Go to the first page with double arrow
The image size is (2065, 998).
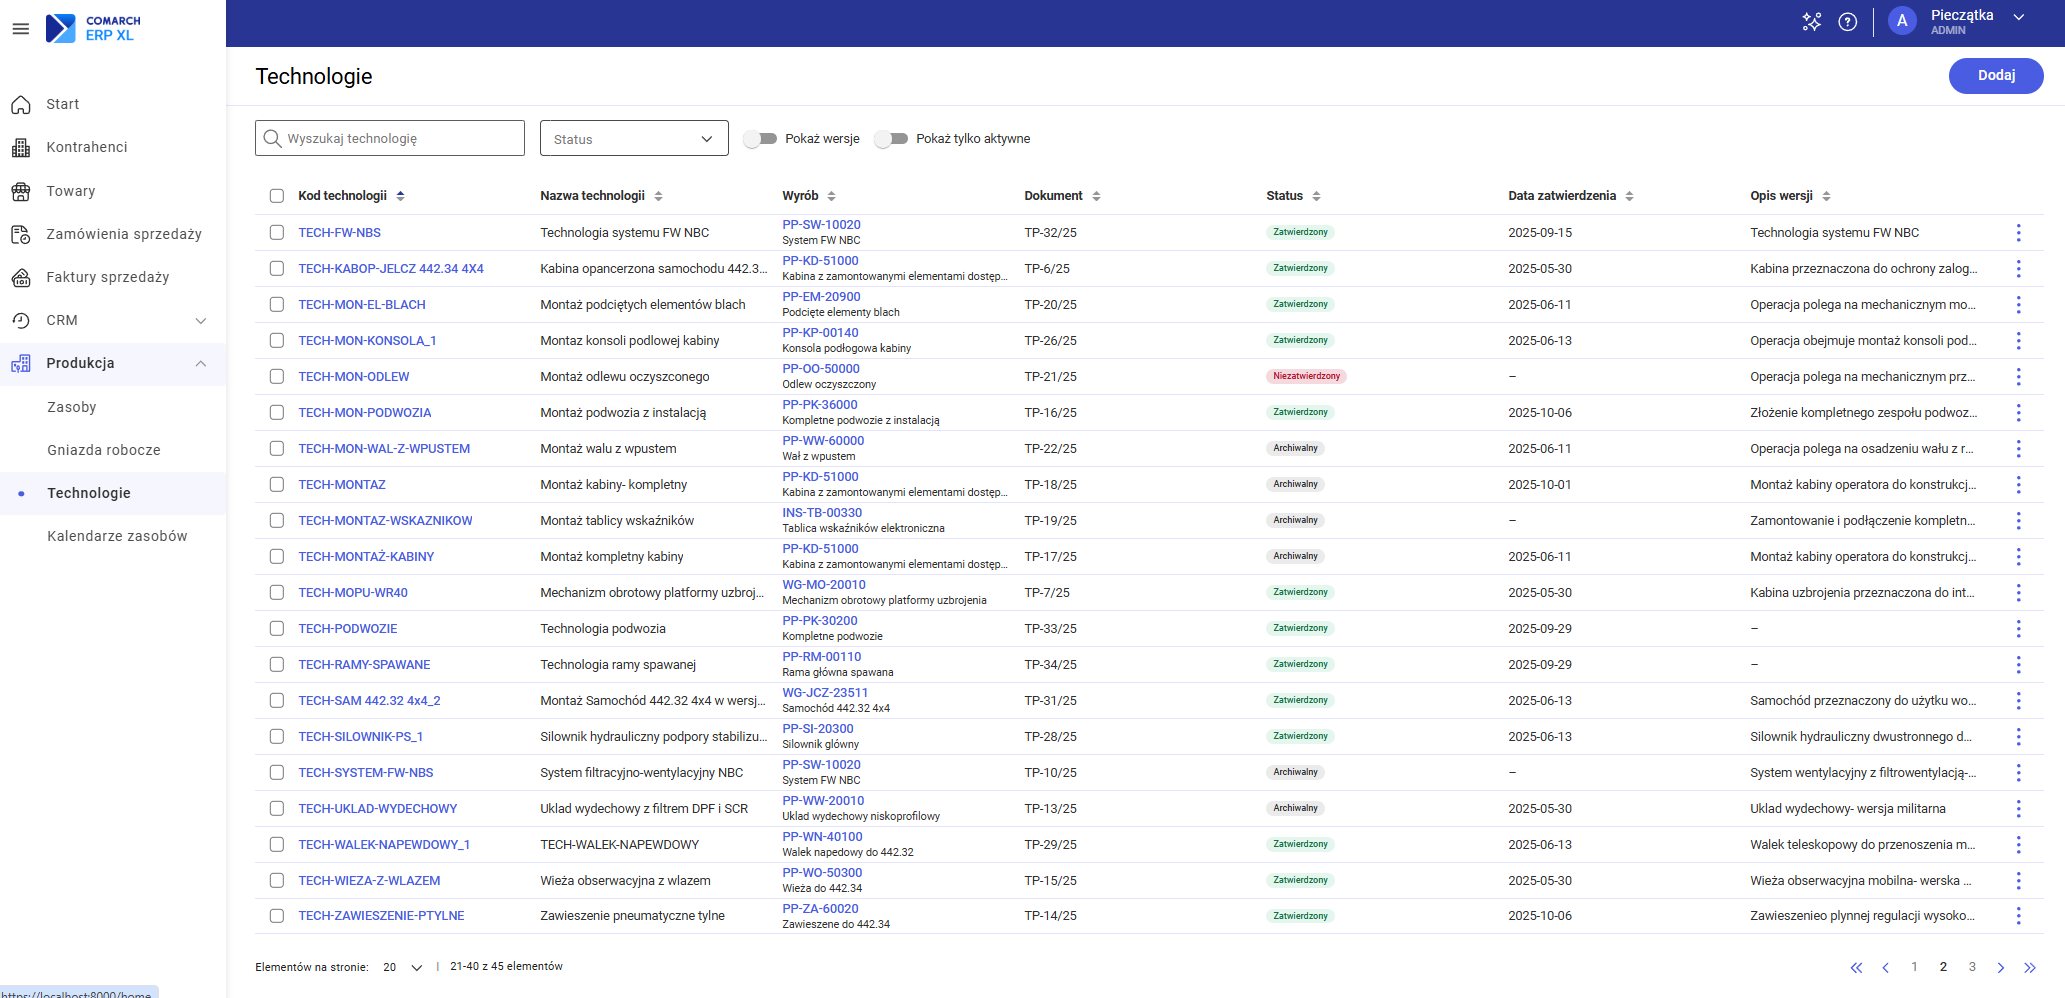(1856, 967)
